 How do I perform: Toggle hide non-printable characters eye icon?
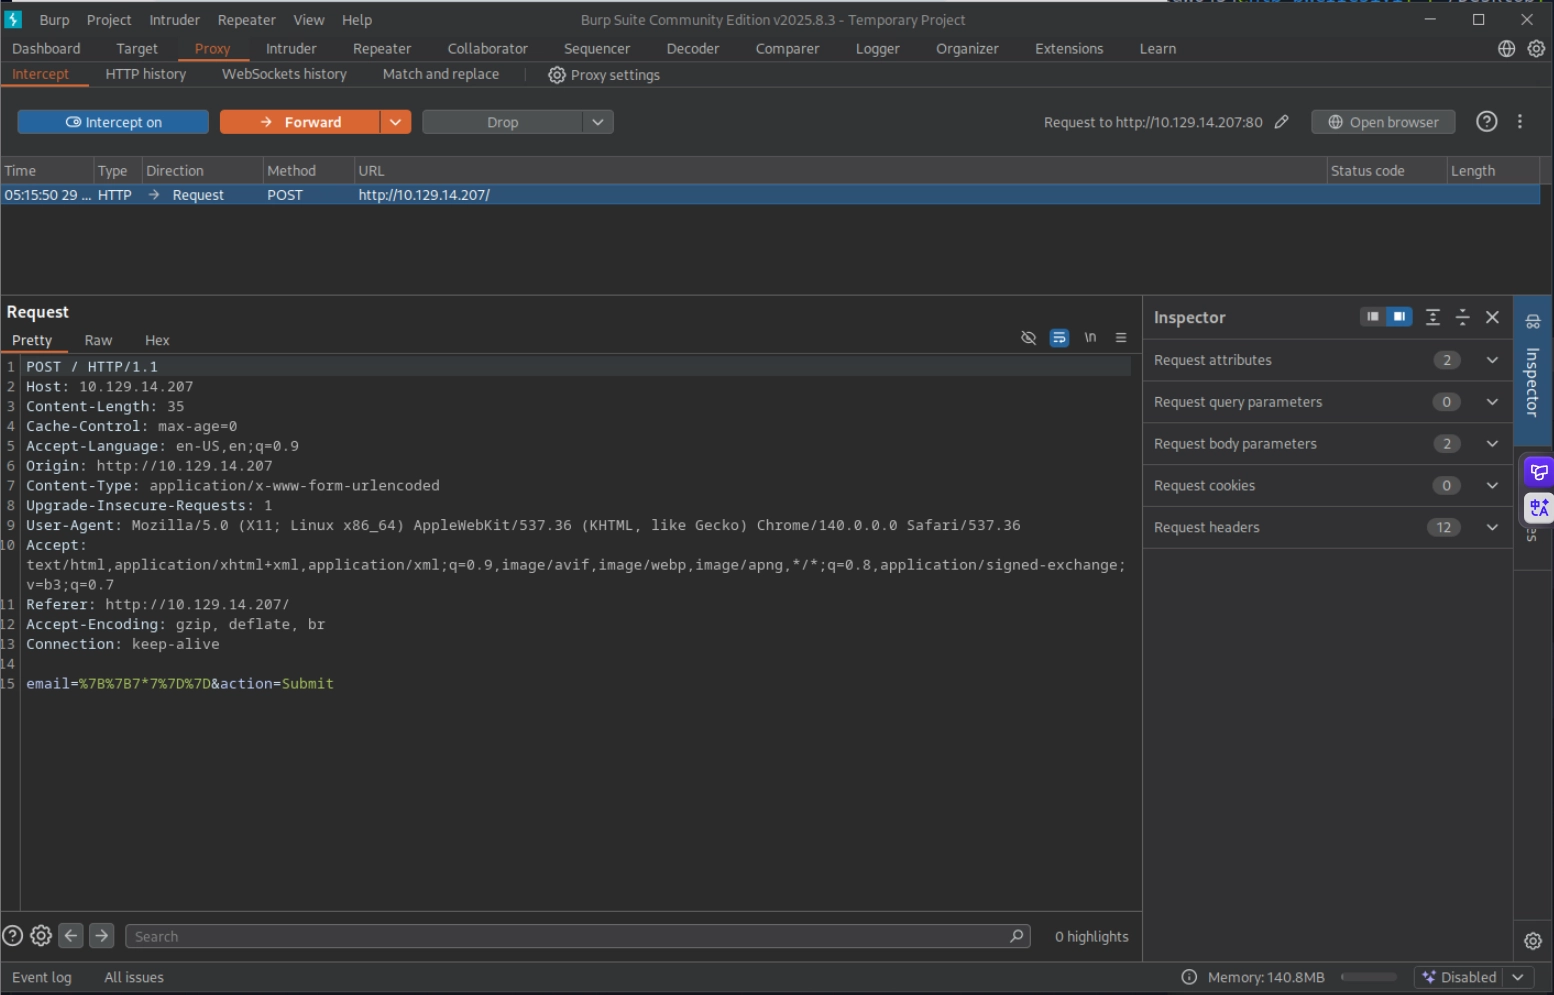click(1028, 338)
